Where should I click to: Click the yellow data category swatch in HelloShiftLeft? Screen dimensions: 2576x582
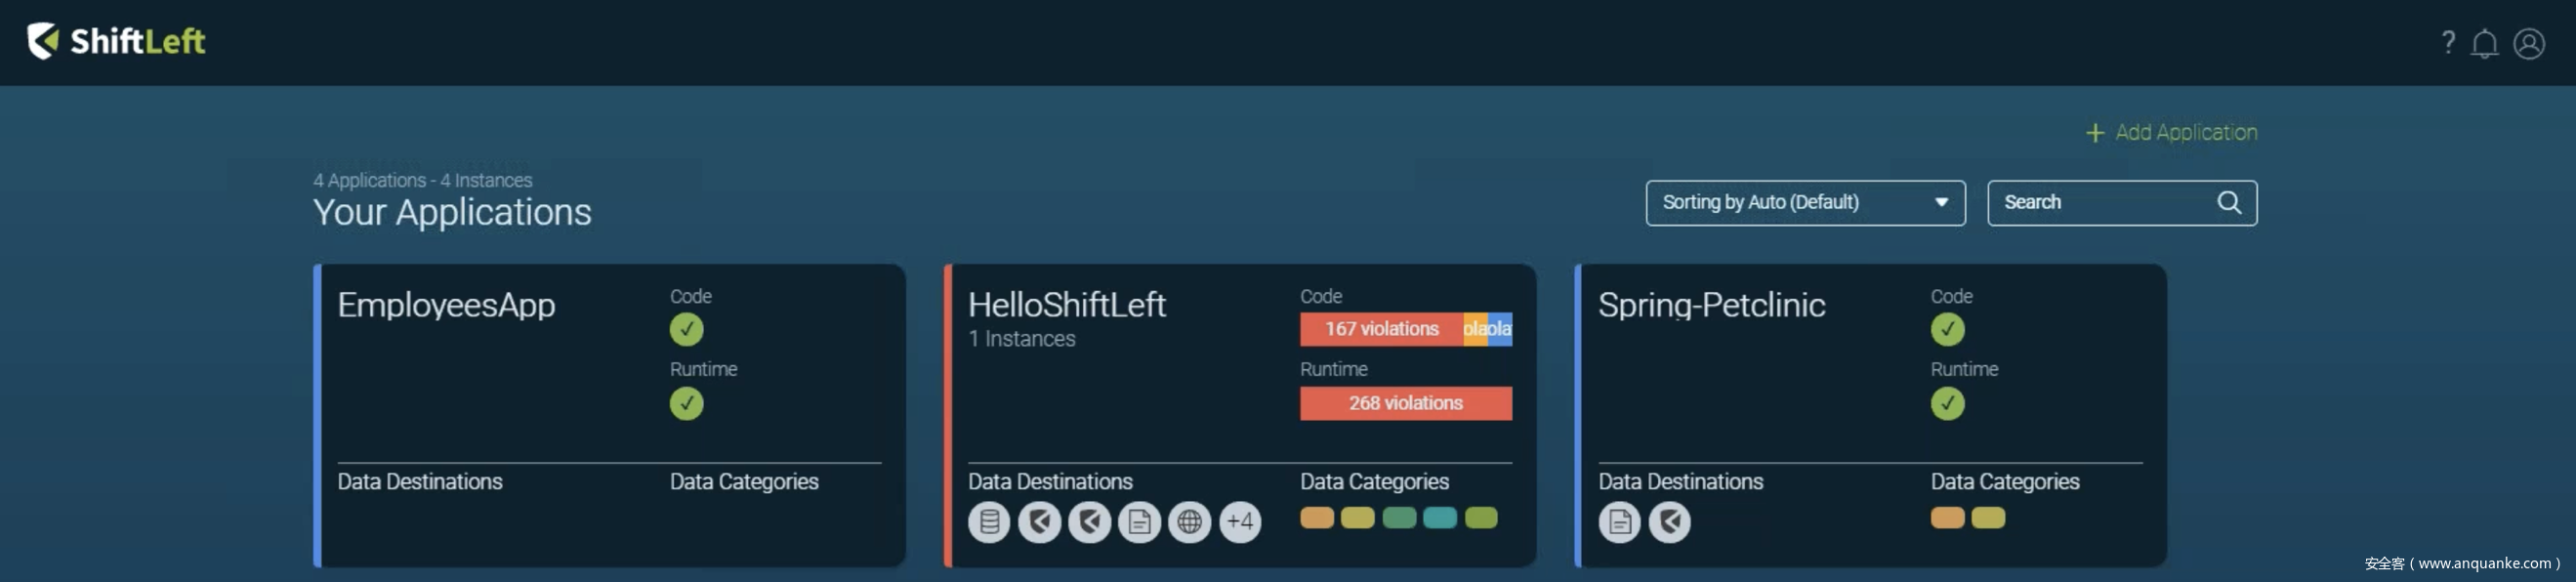1357,517
